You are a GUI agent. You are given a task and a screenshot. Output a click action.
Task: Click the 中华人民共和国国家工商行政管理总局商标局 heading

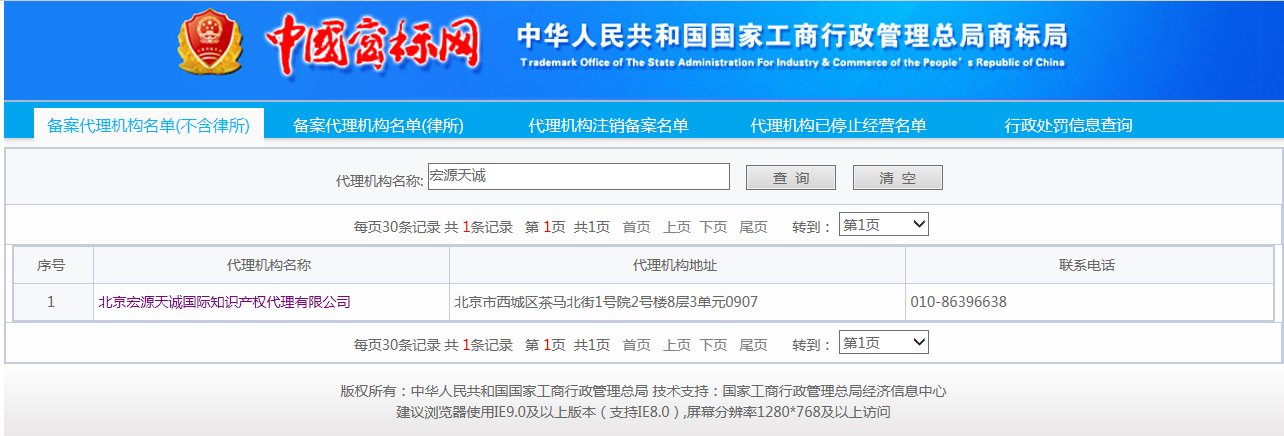click(x=792, y=36)
